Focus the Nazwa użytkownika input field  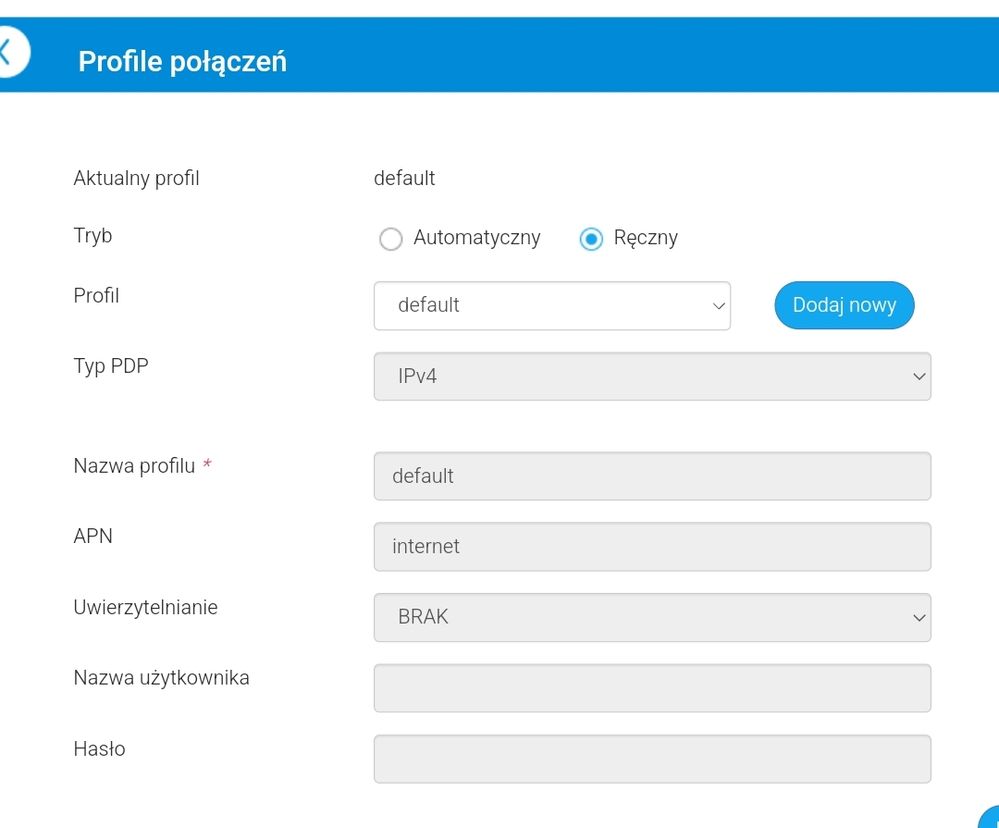pyautogui.click(x=652, y=688)
